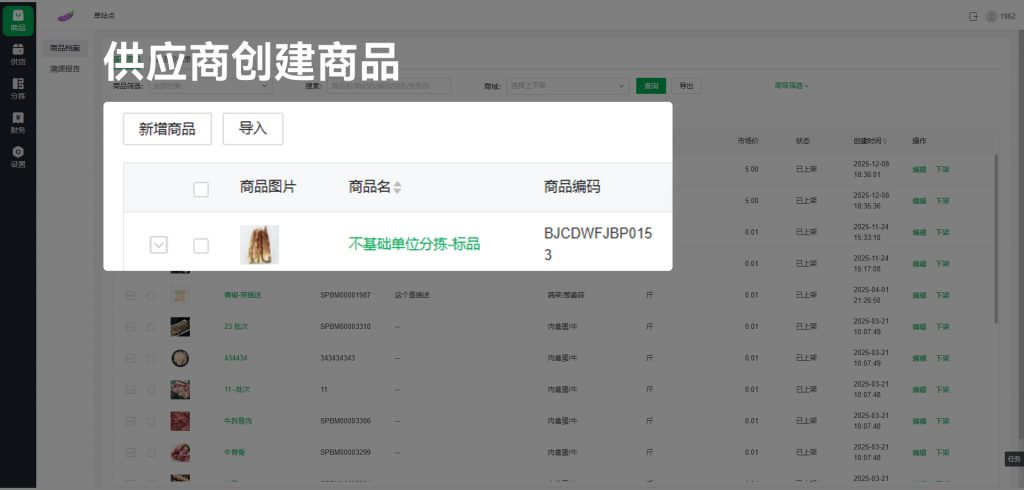The width and height of the screenshot is (1024, 490).
Task: Open the 商城 上下架 status dropdown
Action: coord(567,86)
